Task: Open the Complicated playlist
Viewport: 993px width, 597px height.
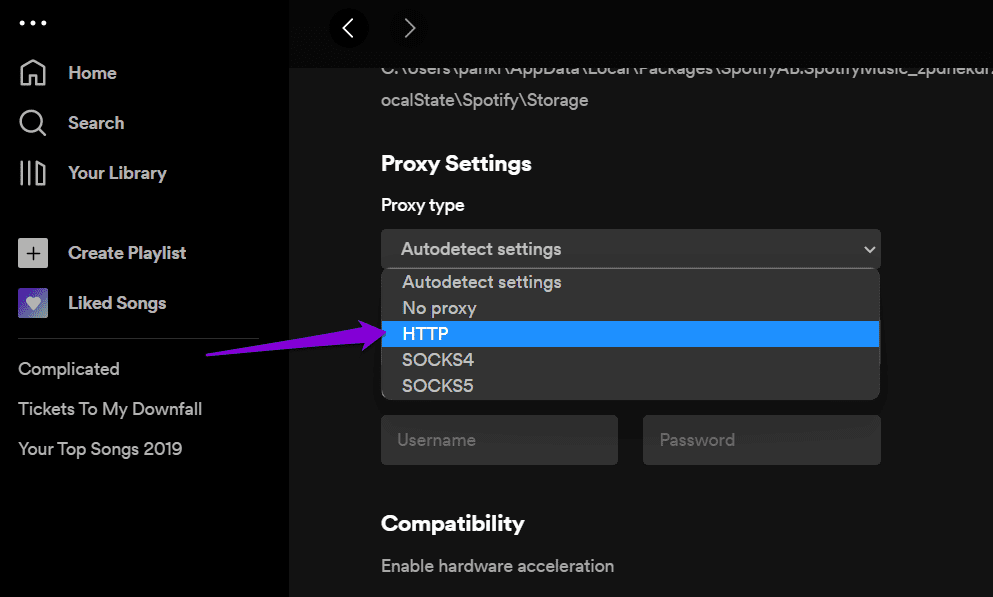Action: tap(69, 369)
